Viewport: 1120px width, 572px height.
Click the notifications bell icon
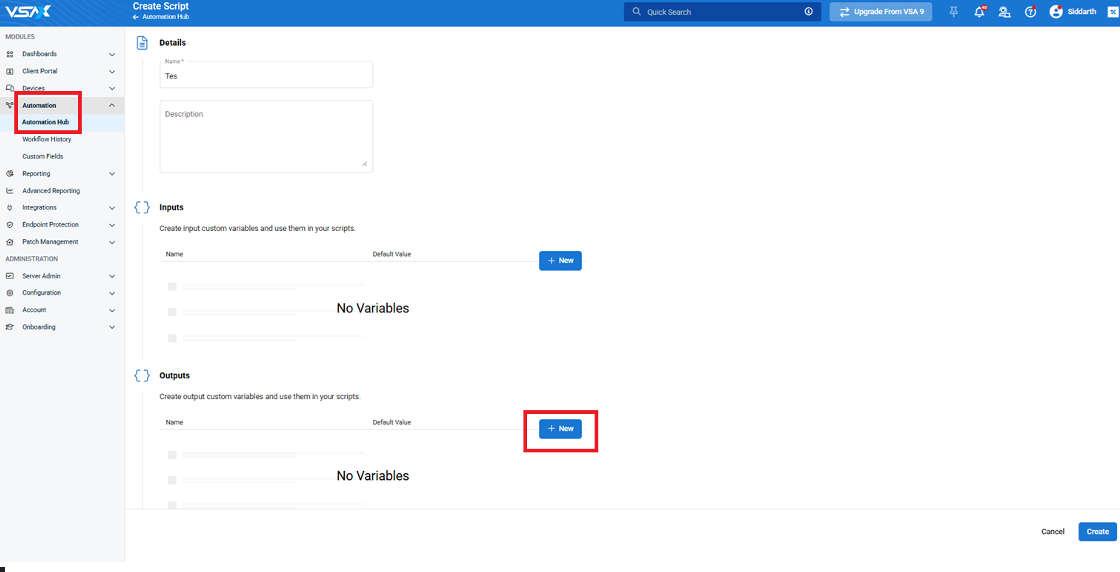point(979,12)
